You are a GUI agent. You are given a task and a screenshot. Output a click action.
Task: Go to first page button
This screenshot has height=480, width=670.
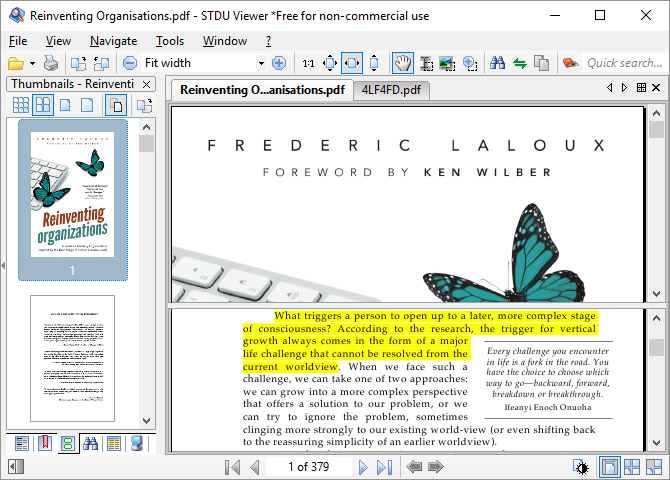point(232,467)
